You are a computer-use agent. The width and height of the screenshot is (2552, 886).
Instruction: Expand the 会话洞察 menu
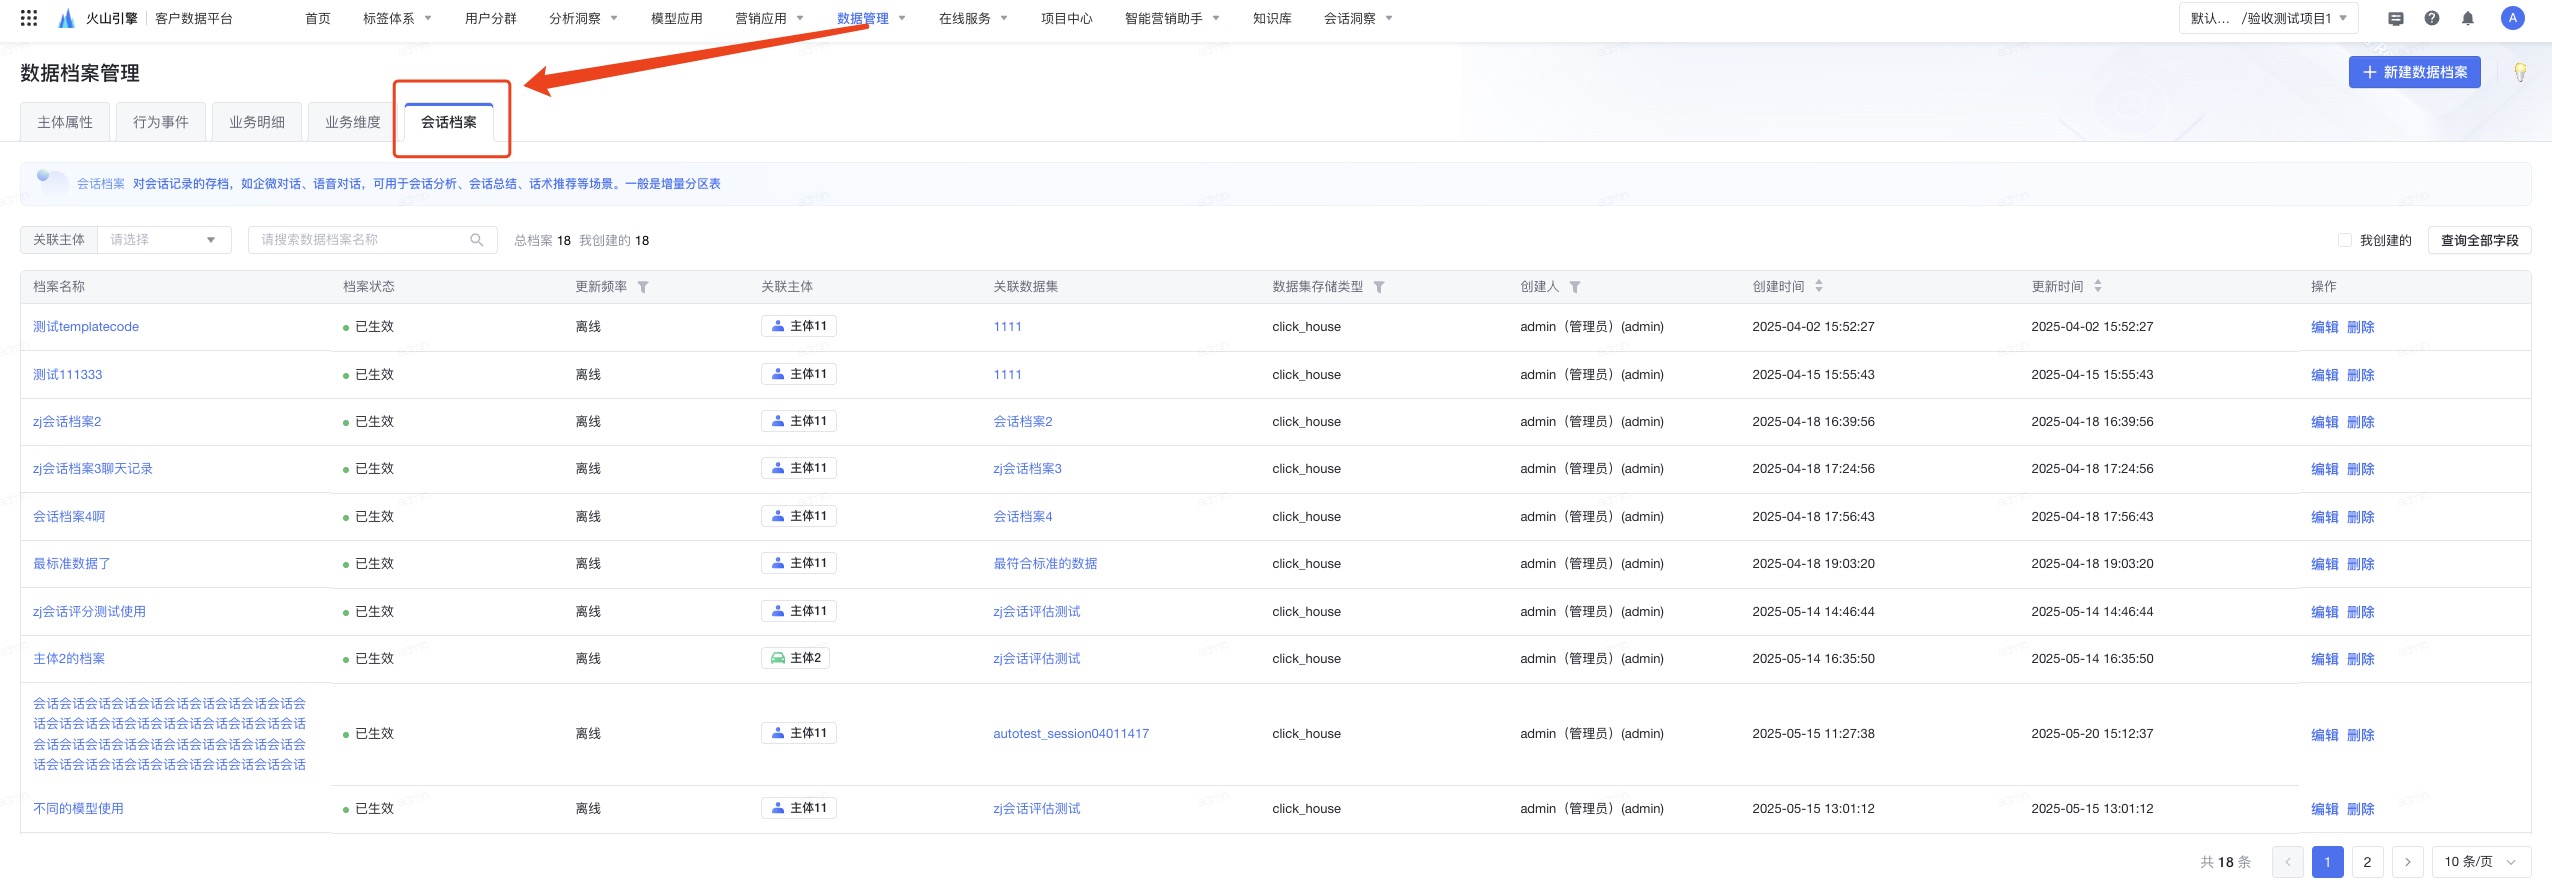pyautogui.click(x=1358, y=18)
